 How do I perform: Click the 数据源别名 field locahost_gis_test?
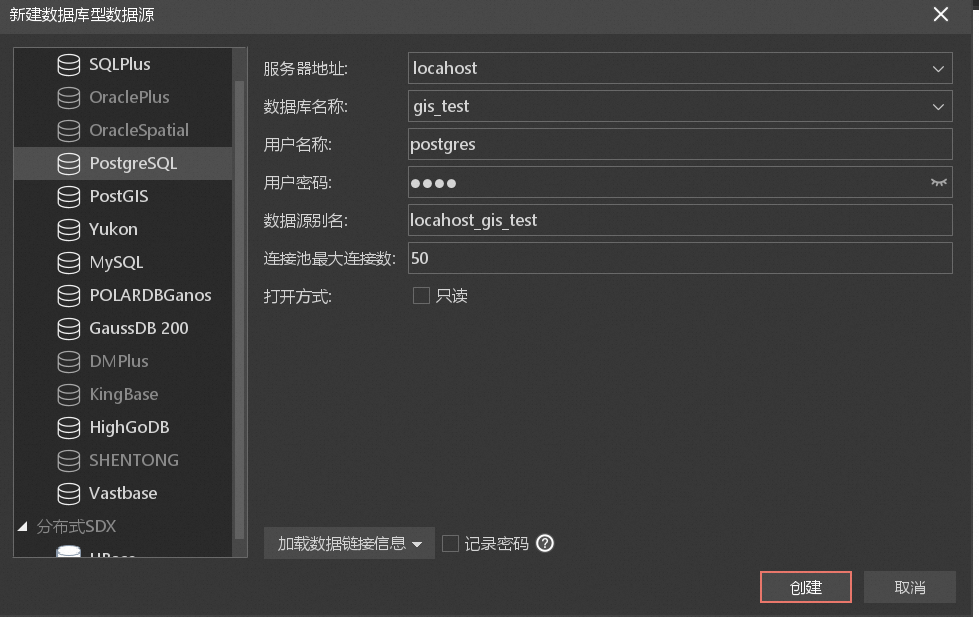click(680, 220)
